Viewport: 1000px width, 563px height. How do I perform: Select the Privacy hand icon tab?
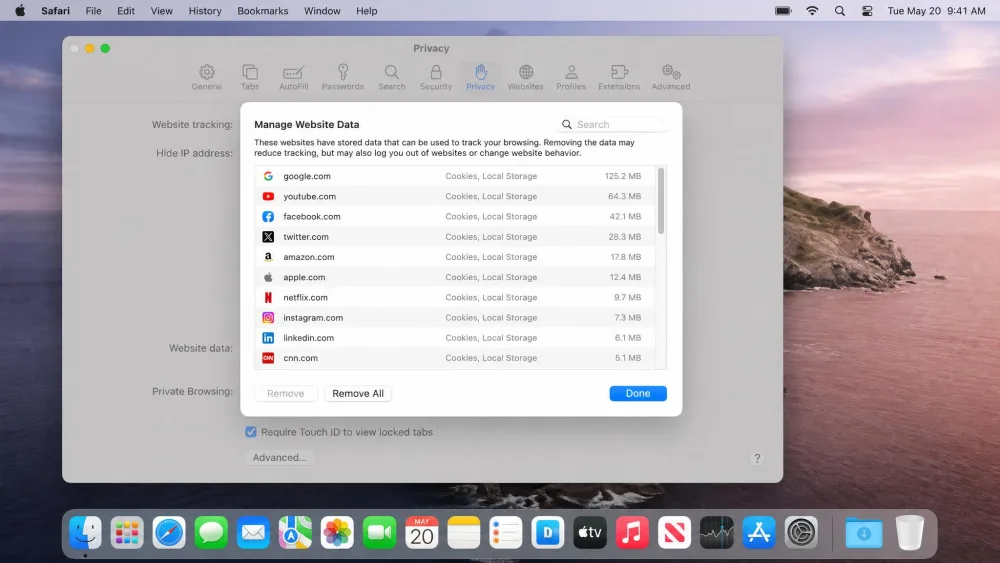(x=480, y=77)
